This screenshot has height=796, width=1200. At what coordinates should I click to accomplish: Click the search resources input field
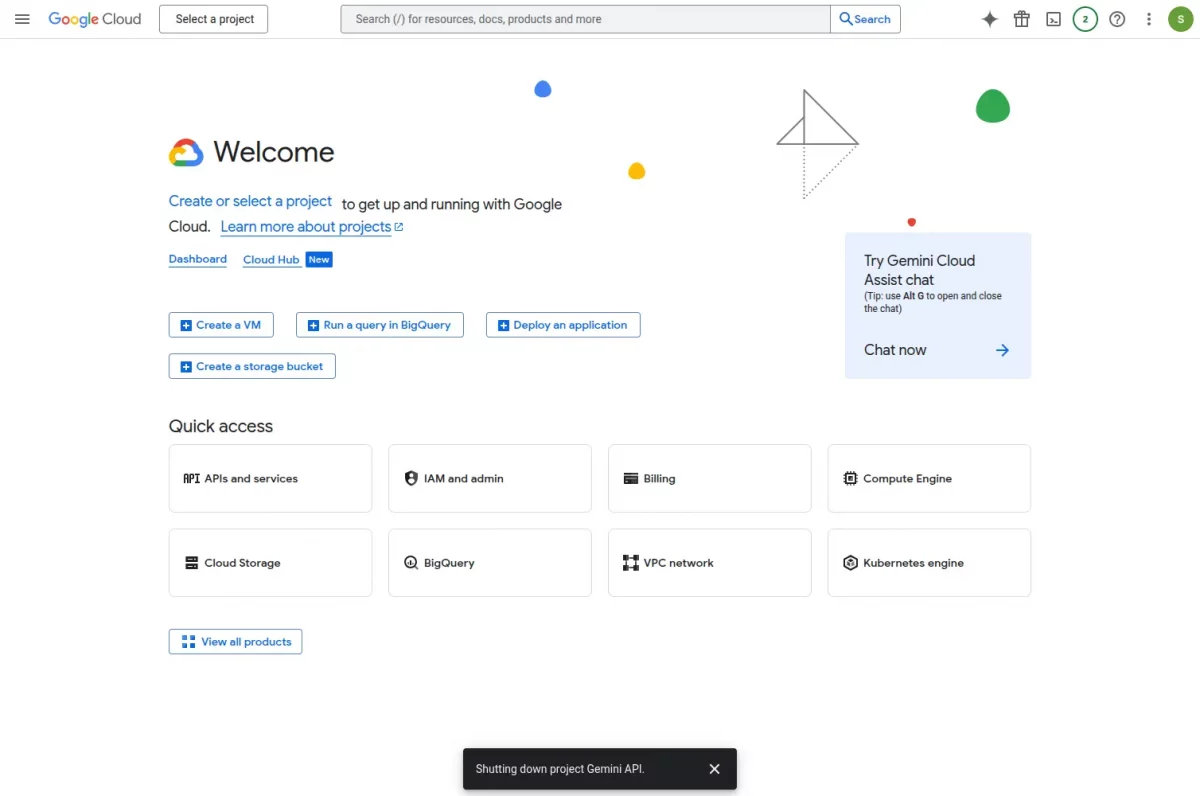pyautogui.click(x=584, y=18)
